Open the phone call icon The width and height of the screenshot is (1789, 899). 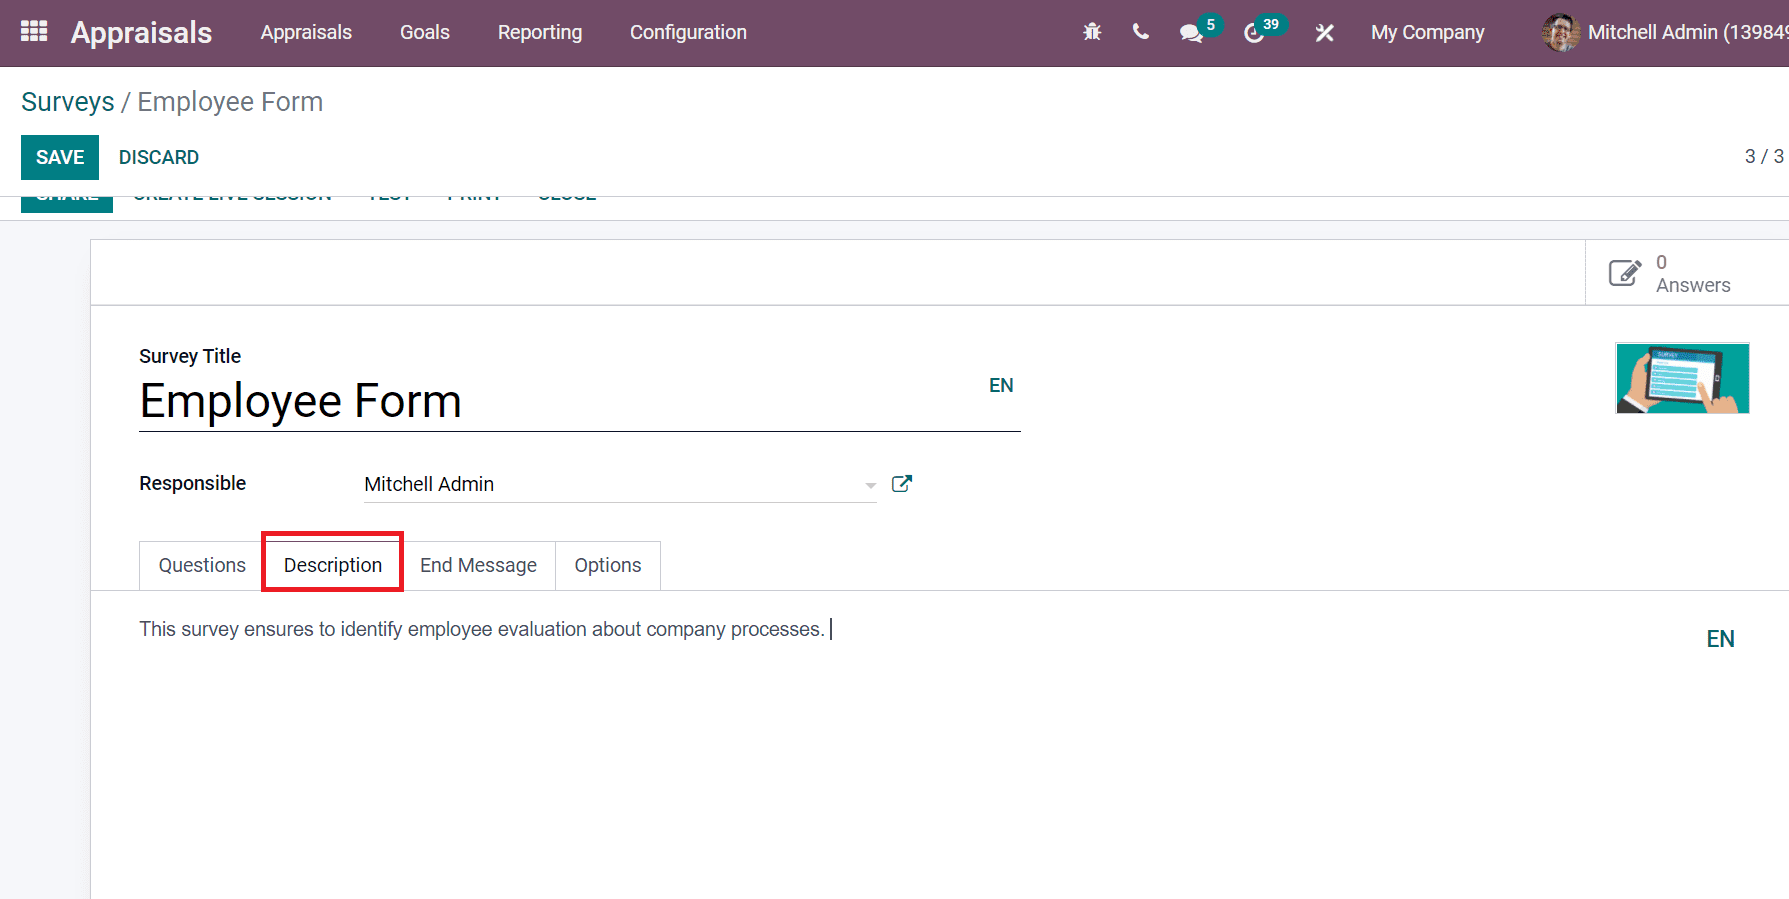click(x=1140, y=32)
